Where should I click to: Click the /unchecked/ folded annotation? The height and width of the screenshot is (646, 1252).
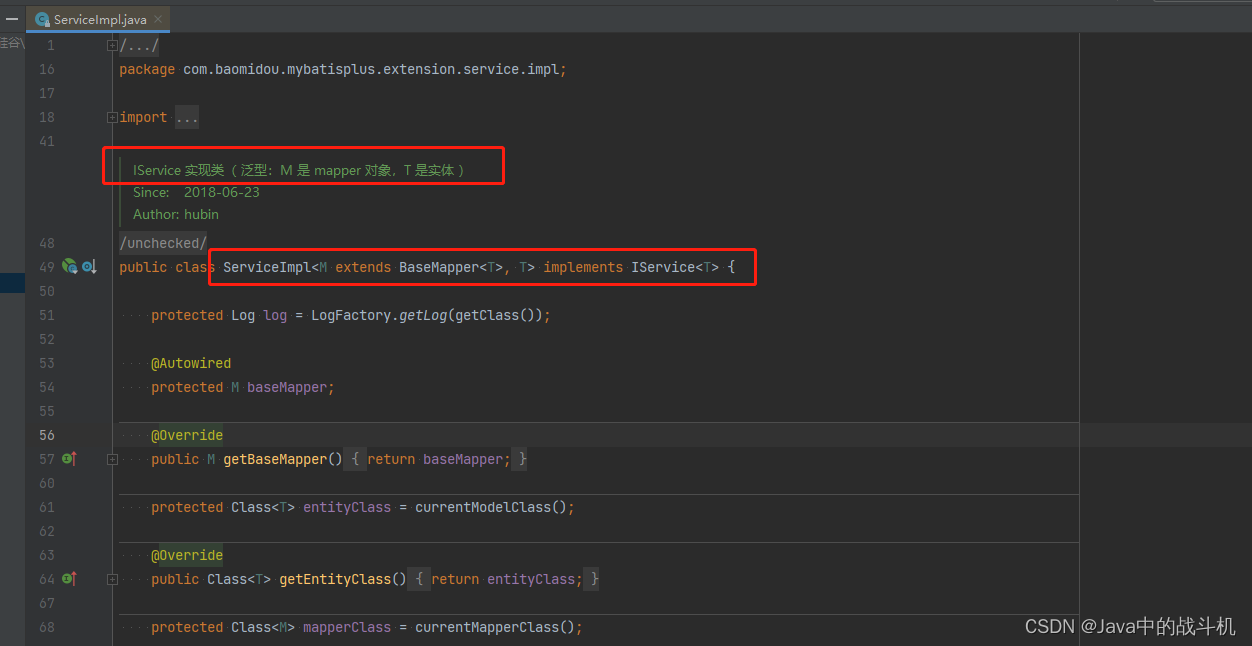coord(163,243)
